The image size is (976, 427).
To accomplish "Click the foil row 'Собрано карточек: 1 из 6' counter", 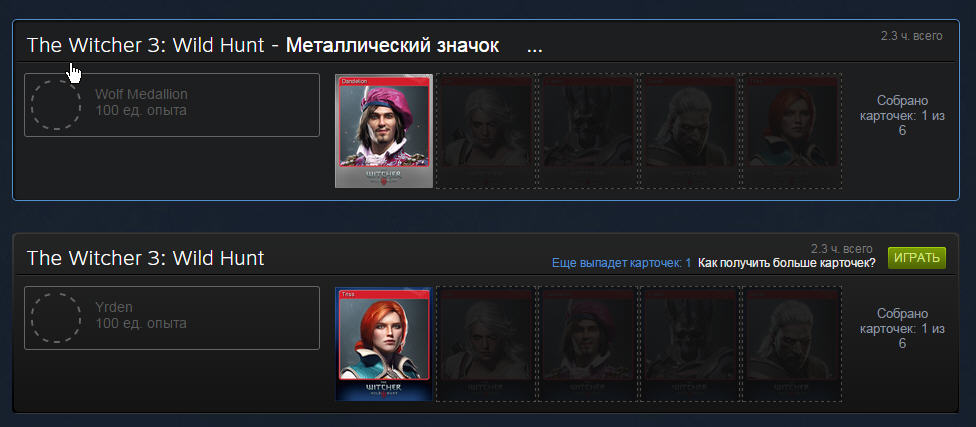I will click(902, 115).
